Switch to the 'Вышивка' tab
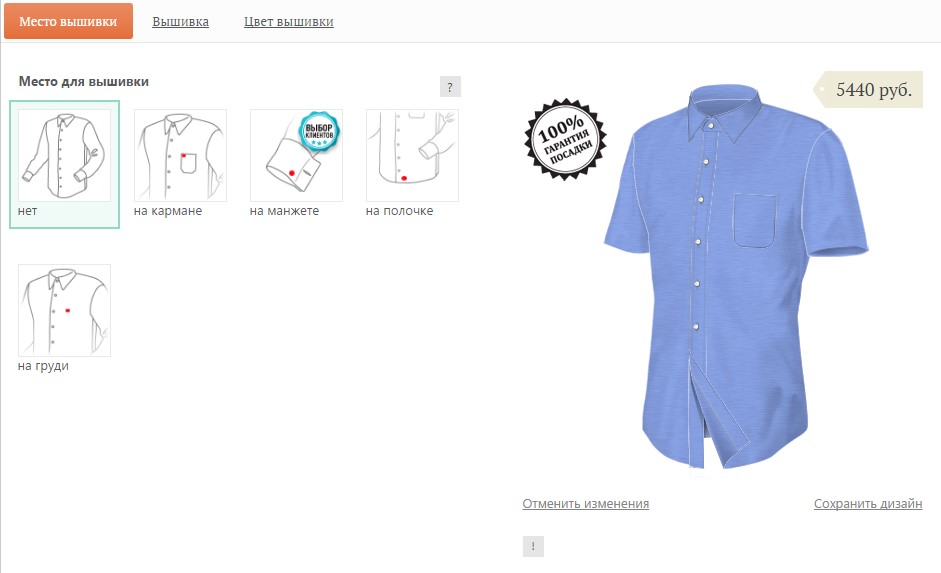The image size is (941, 573). [181, 22]
